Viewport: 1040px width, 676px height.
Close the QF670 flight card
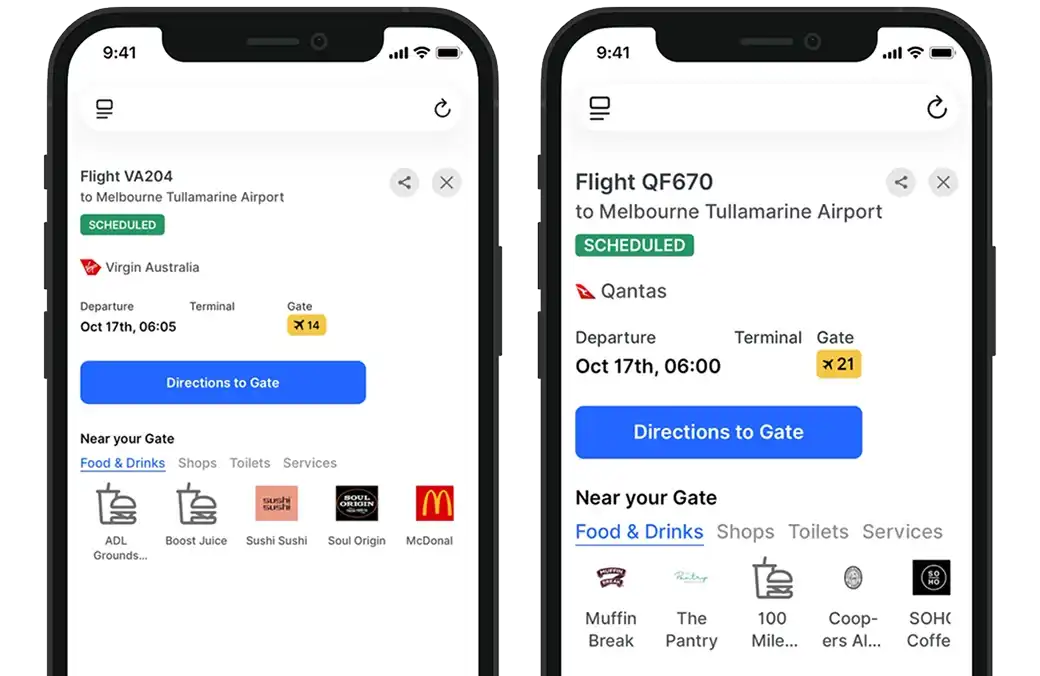pos(943,182)
